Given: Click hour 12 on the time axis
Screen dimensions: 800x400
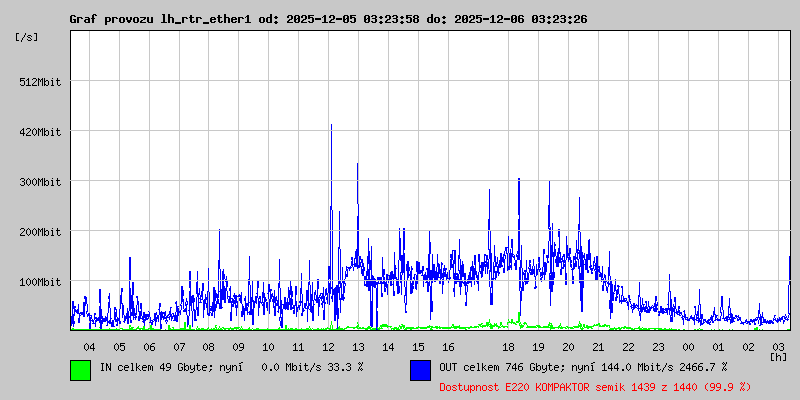Looking at the screenshot, I should 328,346.
